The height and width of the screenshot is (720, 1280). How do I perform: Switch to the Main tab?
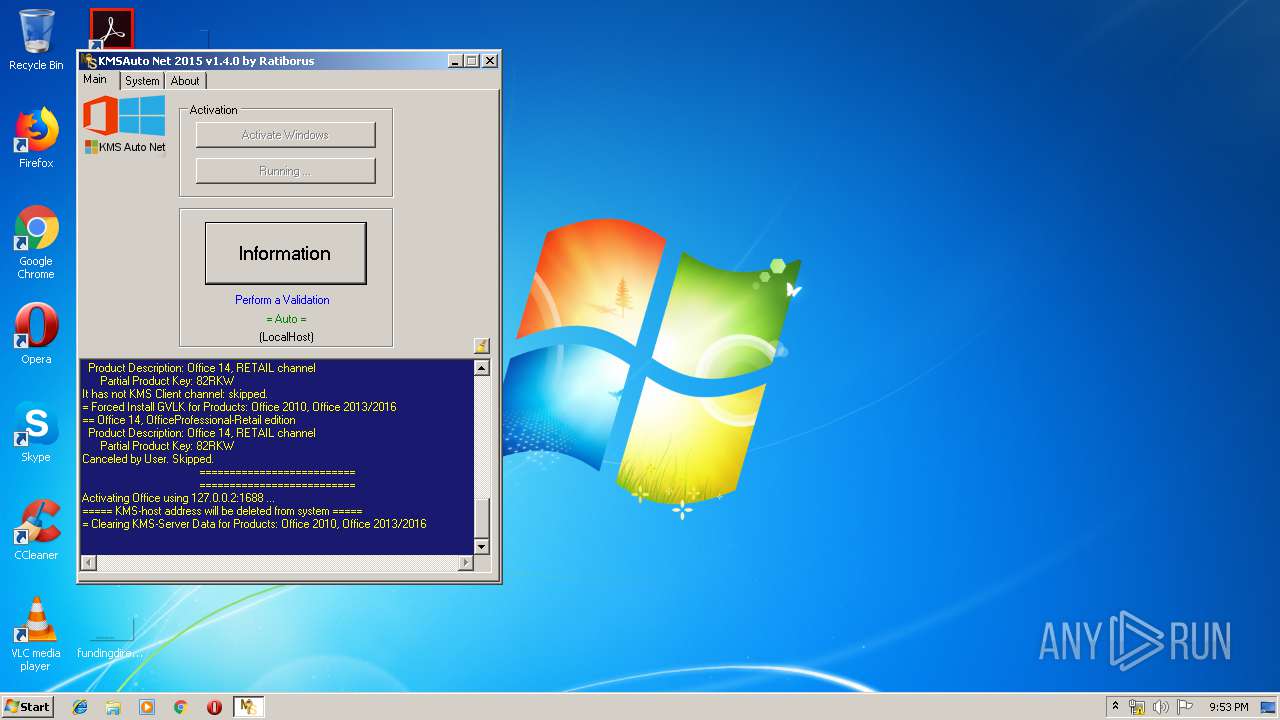click(95, 80)
